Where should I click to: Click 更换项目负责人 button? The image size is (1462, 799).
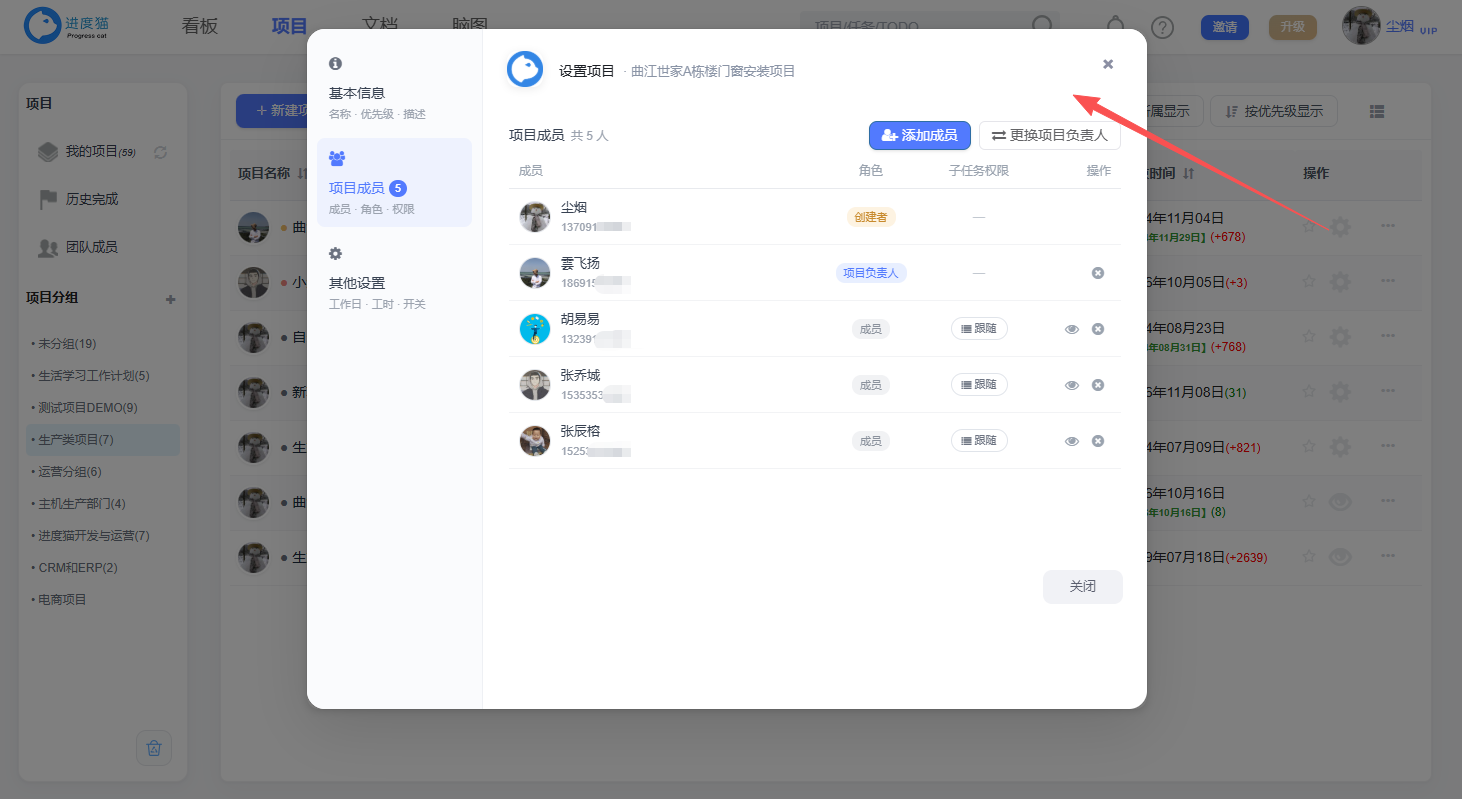(x=1050, y=135)
